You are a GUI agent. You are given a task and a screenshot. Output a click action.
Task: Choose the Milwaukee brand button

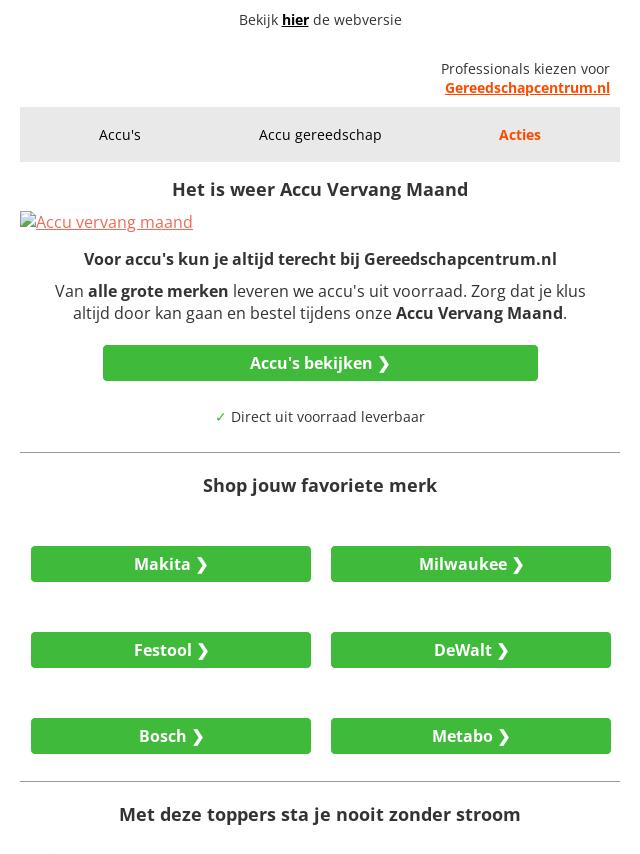coord(471,564)
